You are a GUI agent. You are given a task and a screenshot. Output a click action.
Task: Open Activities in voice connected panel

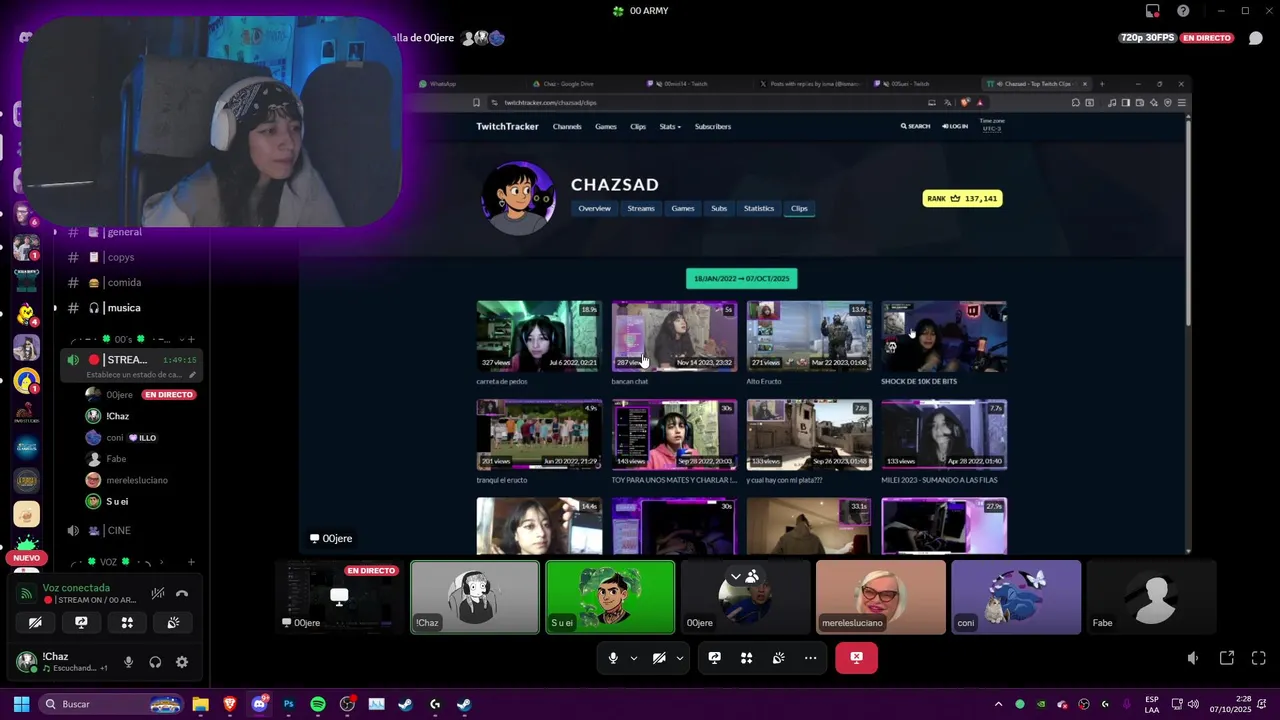127,622
